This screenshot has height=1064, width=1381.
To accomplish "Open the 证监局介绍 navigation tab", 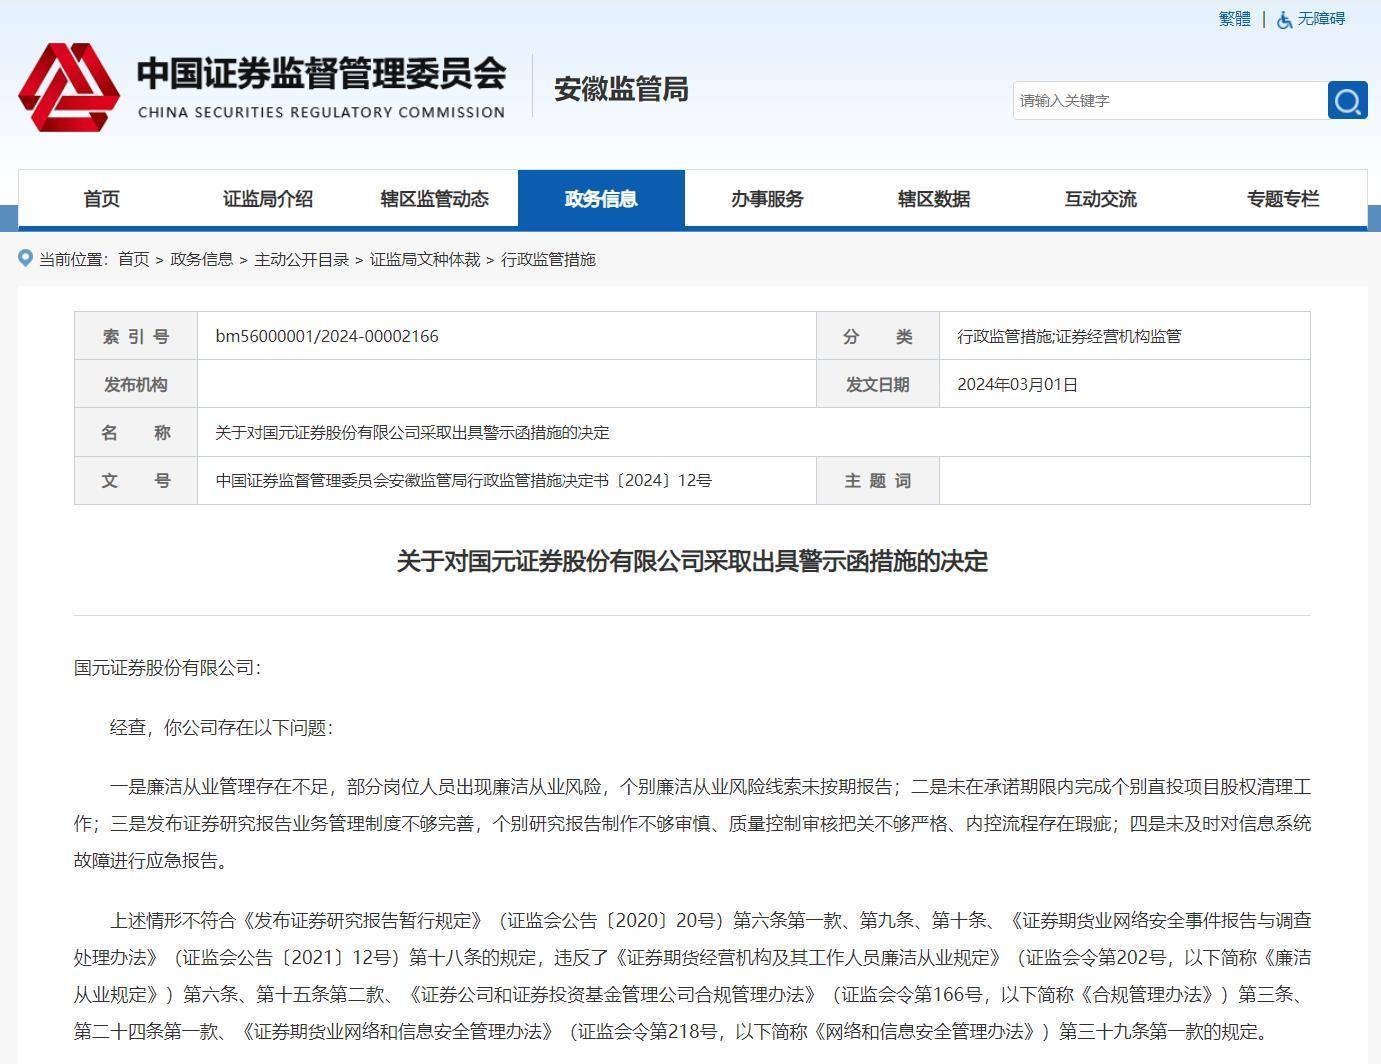I will 268,199.
